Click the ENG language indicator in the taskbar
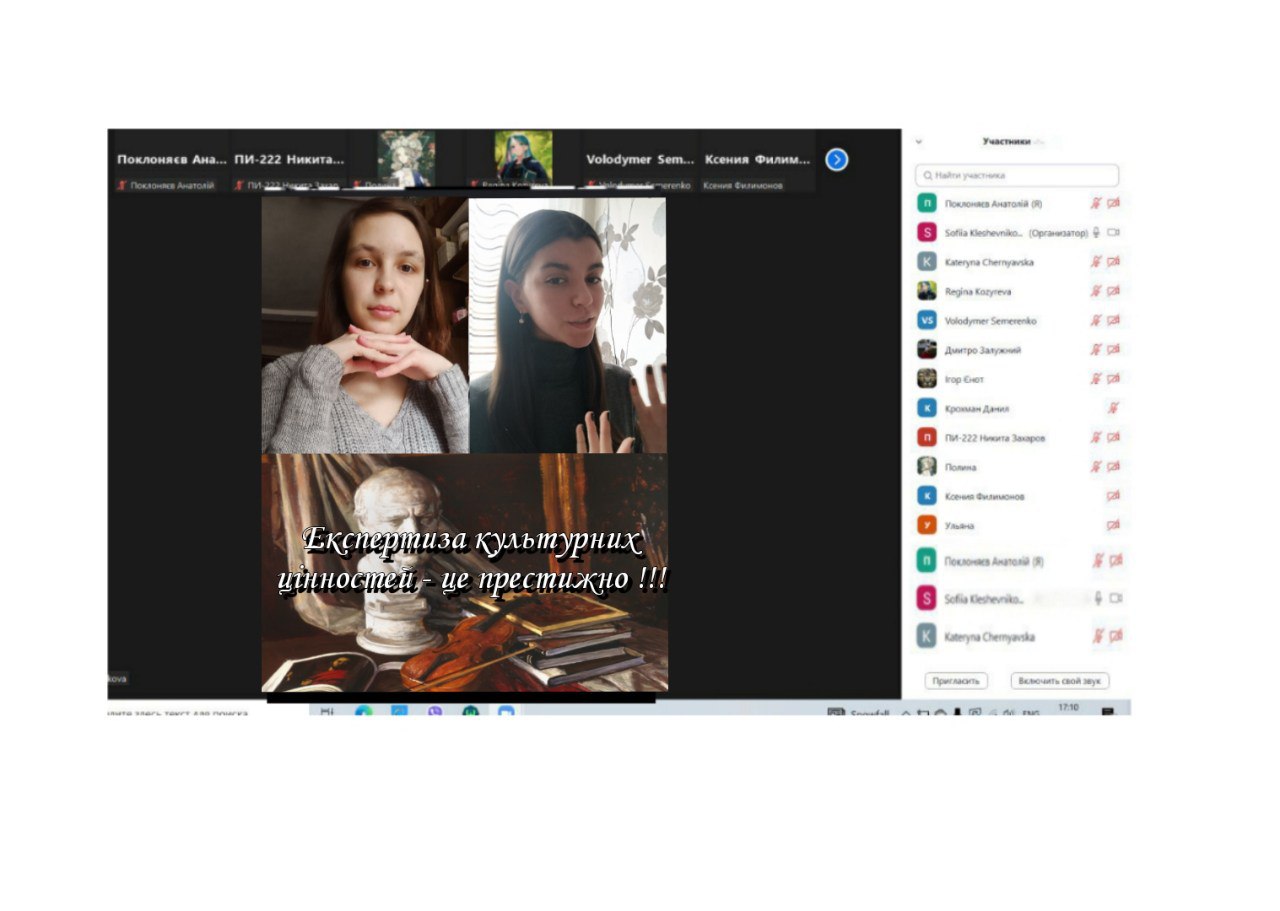Image resolution: width=1280 pixels, height=911 pixels. click(1030, 713)
